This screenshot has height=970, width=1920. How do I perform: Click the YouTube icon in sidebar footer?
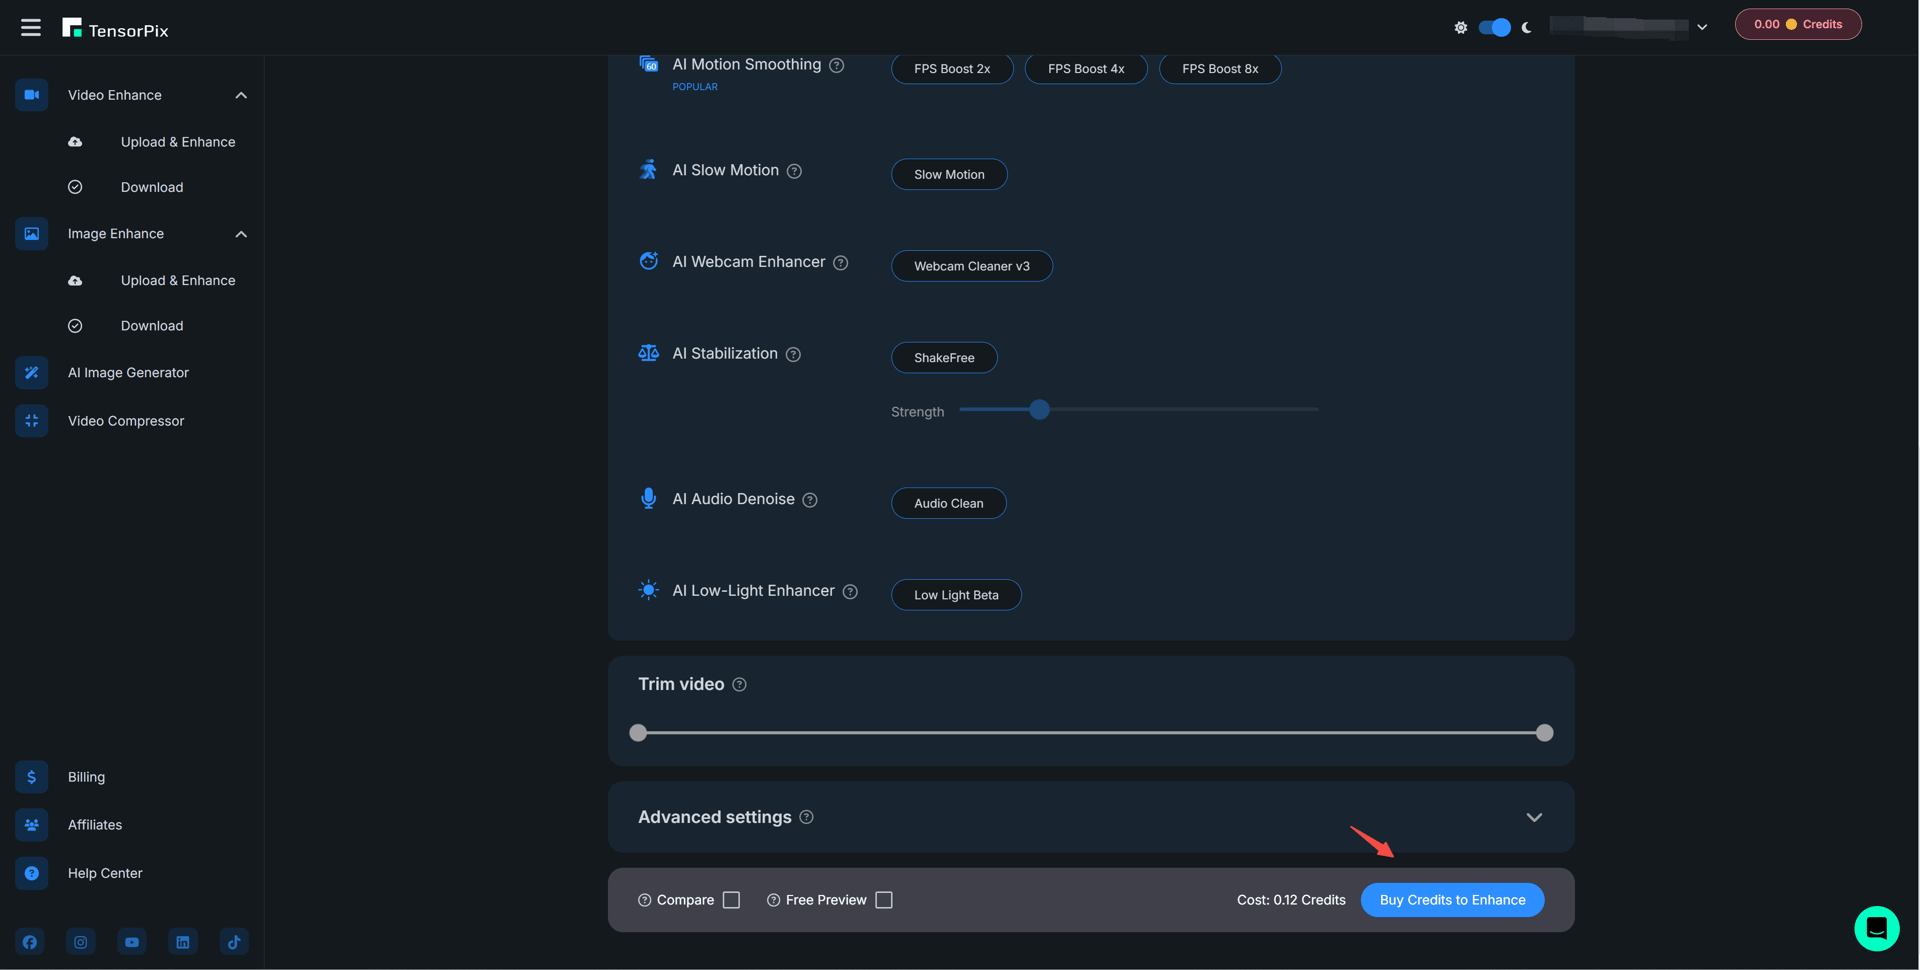point(132,942)
